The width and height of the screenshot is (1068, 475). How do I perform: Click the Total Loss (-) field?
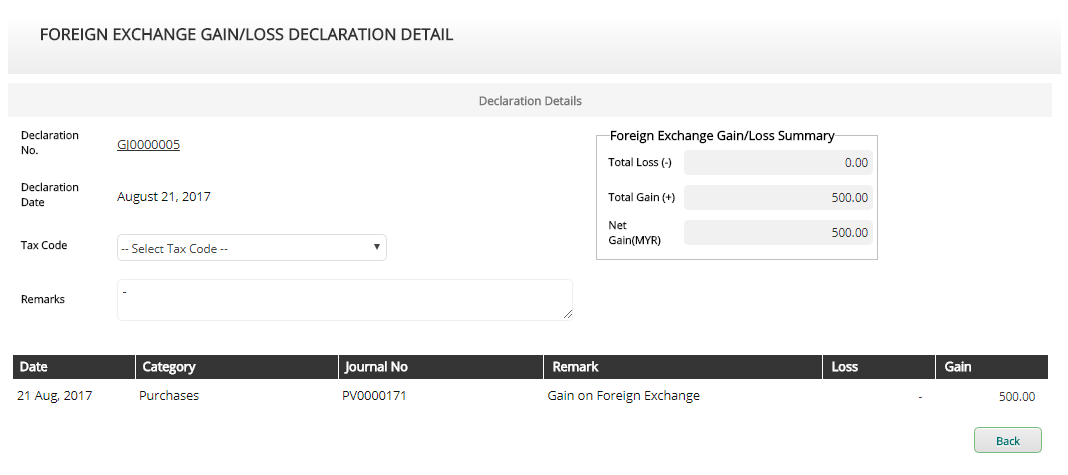tap(778, 162)
